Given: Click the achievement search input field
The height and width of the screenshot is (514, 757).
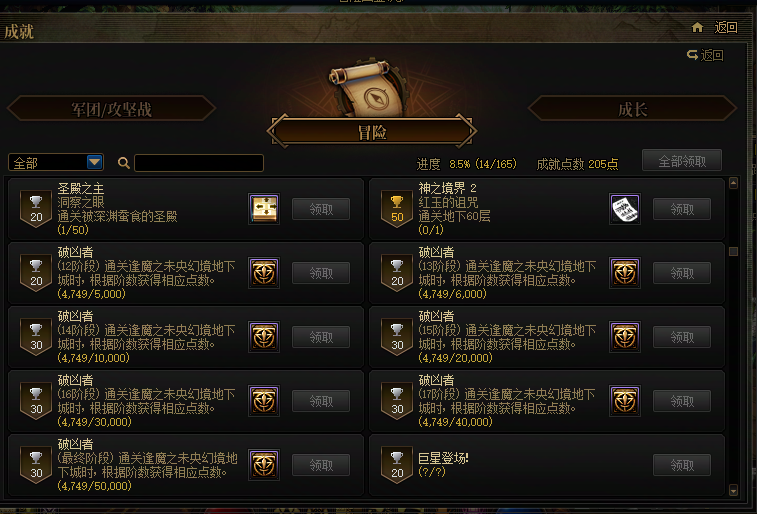Looking at the screenshot, I should [x=199, y=163].
